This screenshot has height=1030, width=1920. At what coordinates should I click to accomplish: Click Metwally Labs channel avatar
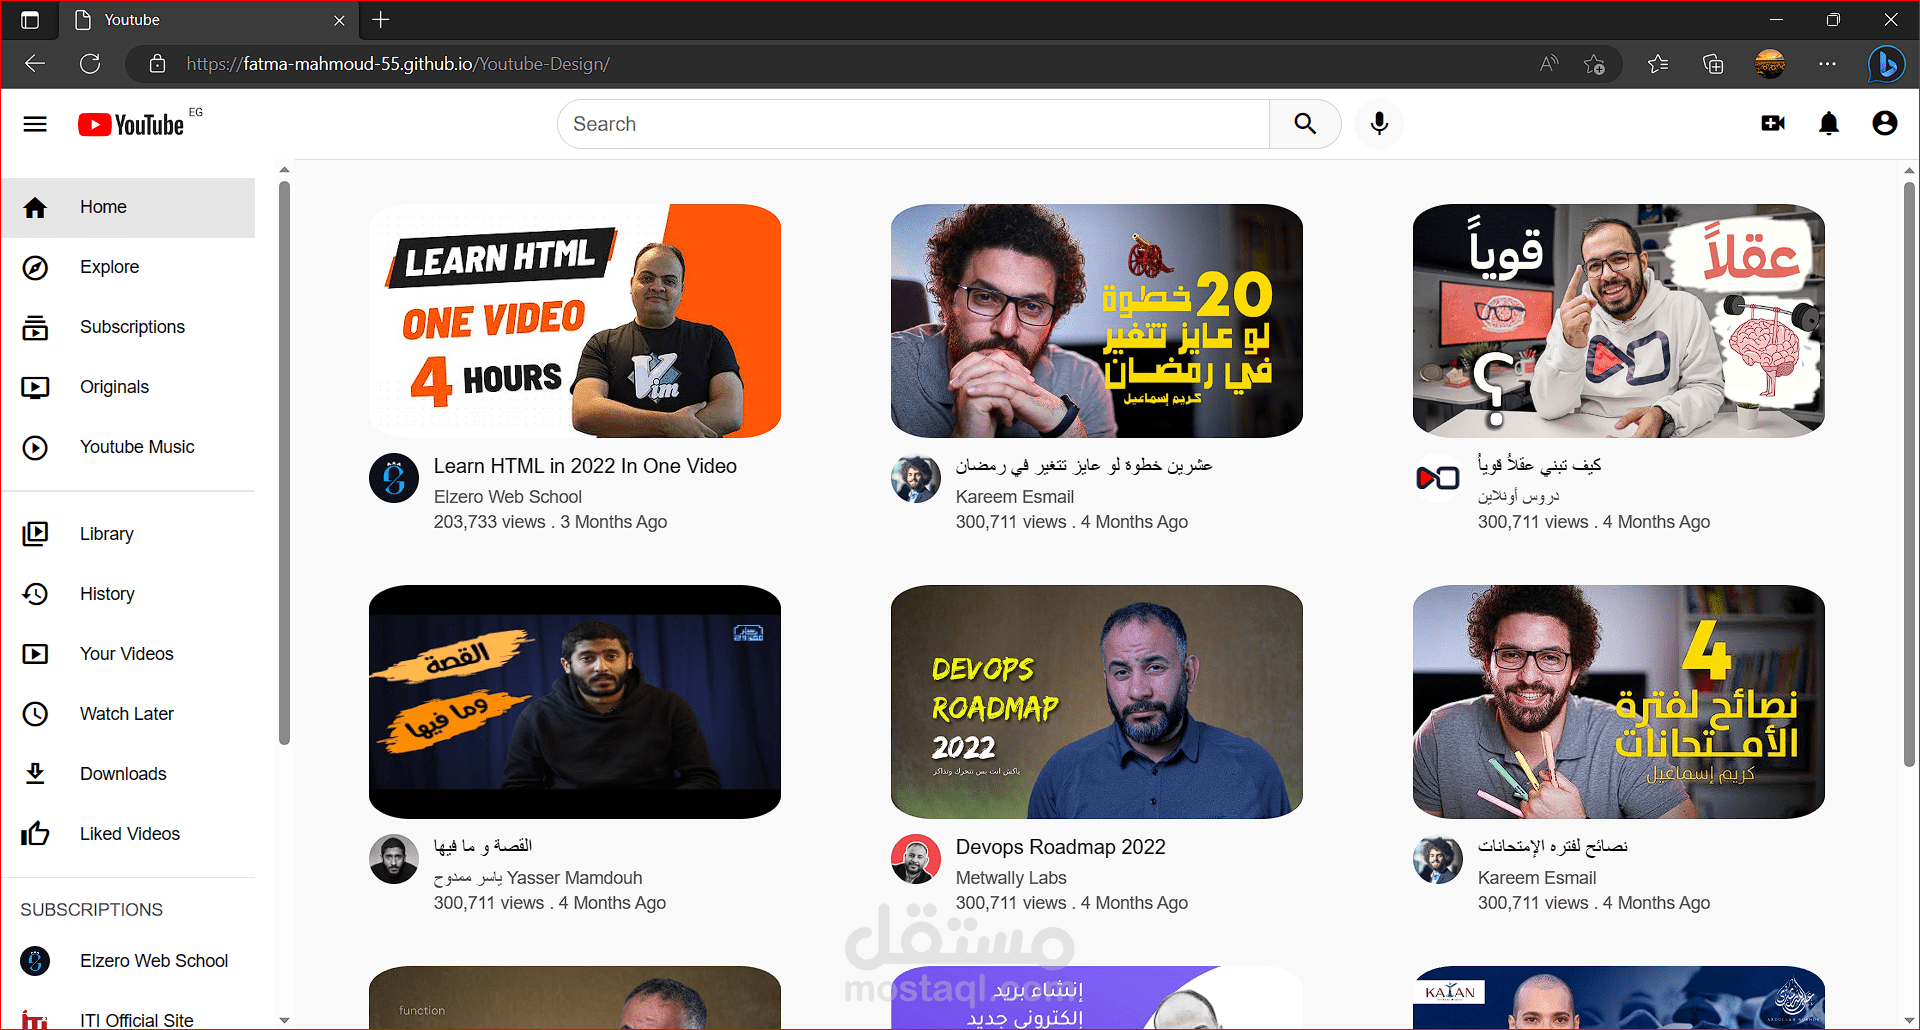point(916,859)
